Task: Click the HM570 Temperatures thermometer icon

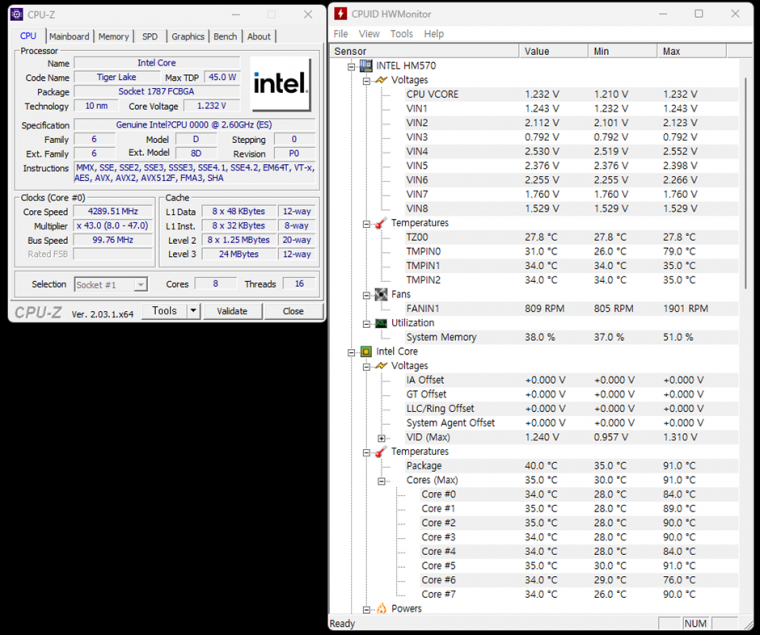Action: [381, 223]
